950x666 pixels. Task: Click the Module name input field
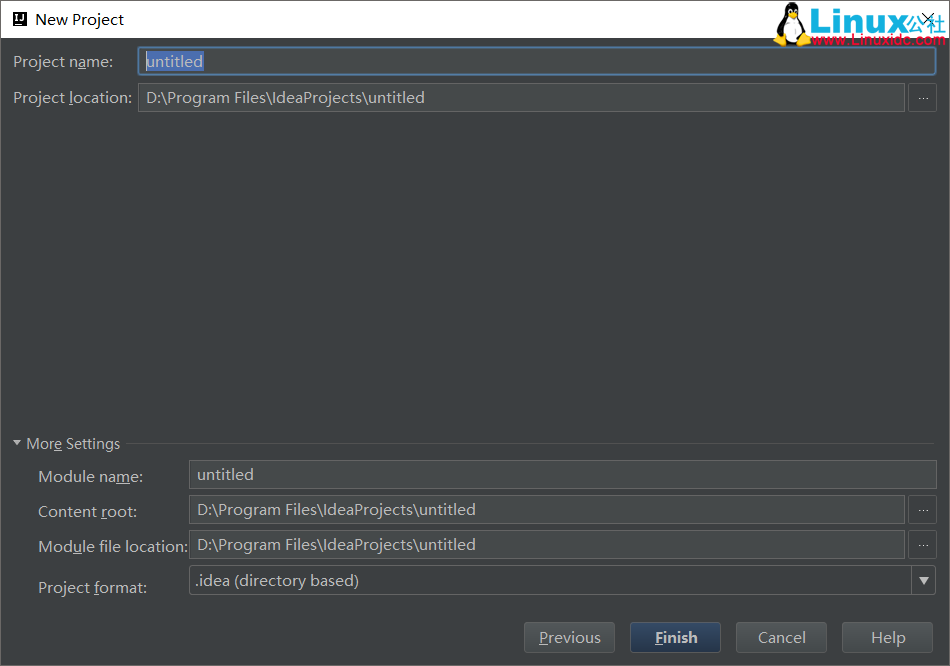click(562, 475)
